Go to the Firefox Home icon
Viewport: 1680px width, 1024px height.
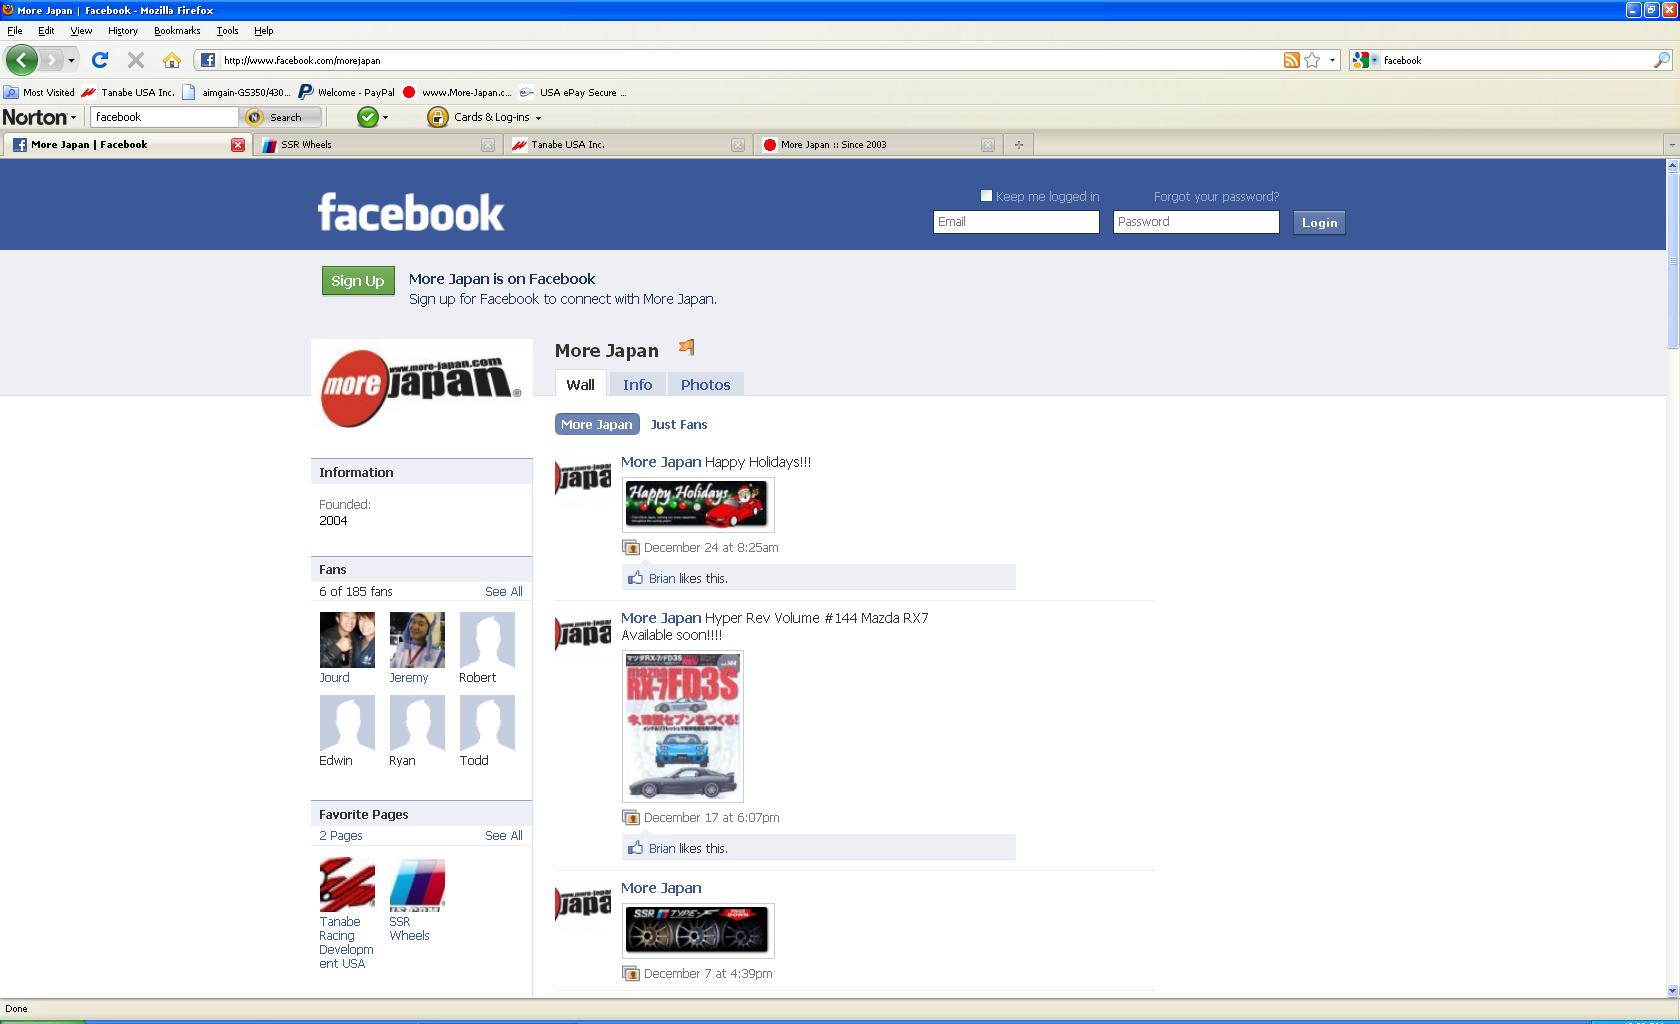[172, 60]
